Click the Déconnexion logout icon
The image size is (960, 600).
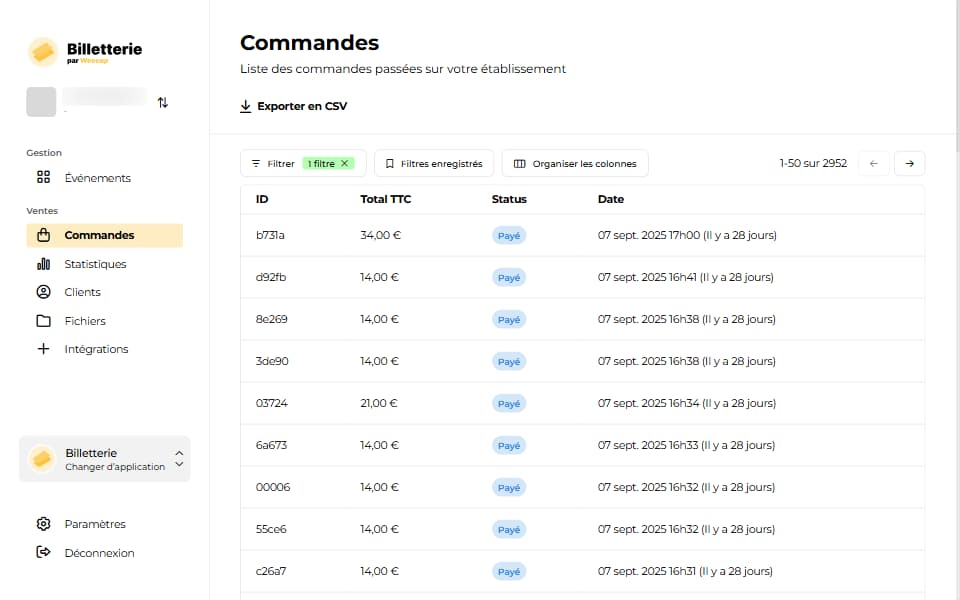tap(43, 553)
